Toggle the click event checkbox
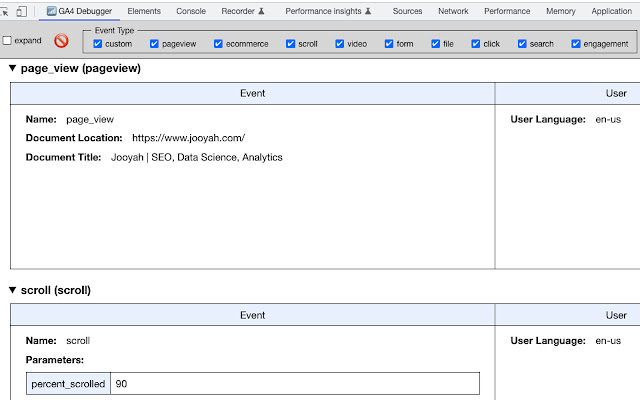The width and height of the screenshot is (640, 400). 476,44
